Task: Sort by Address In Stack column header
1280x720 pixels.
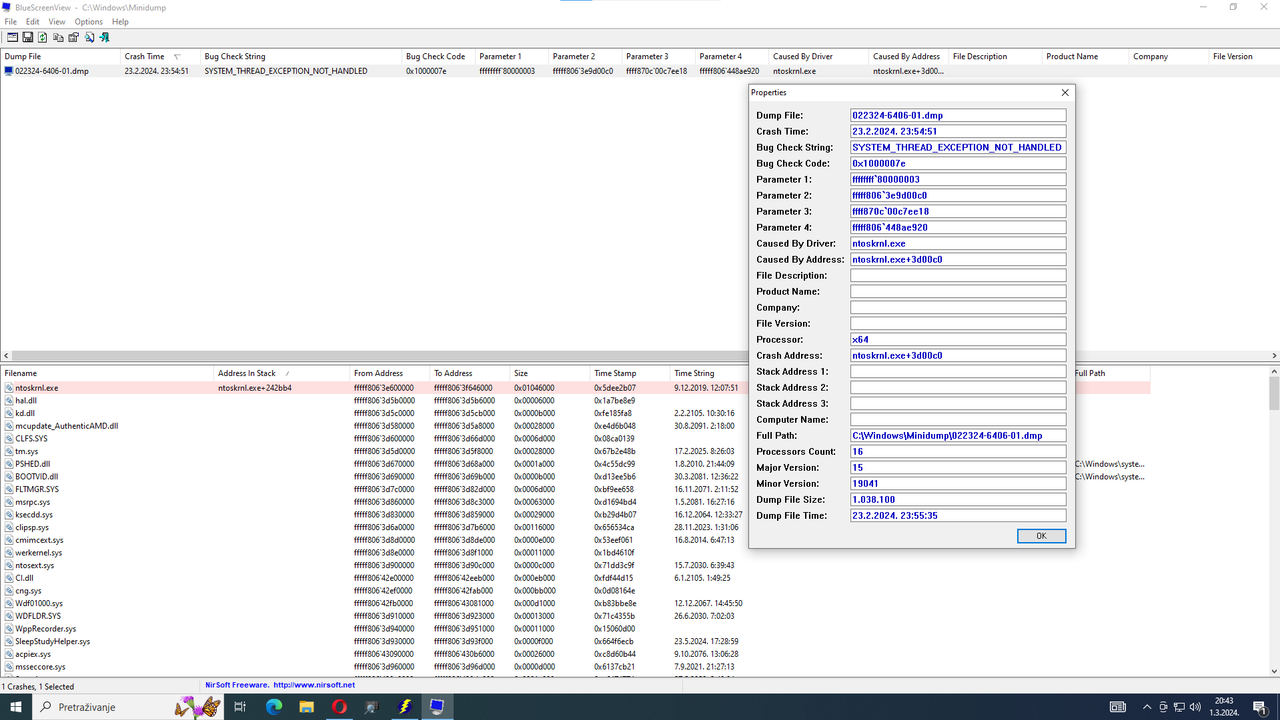Action: coord(281,373)
